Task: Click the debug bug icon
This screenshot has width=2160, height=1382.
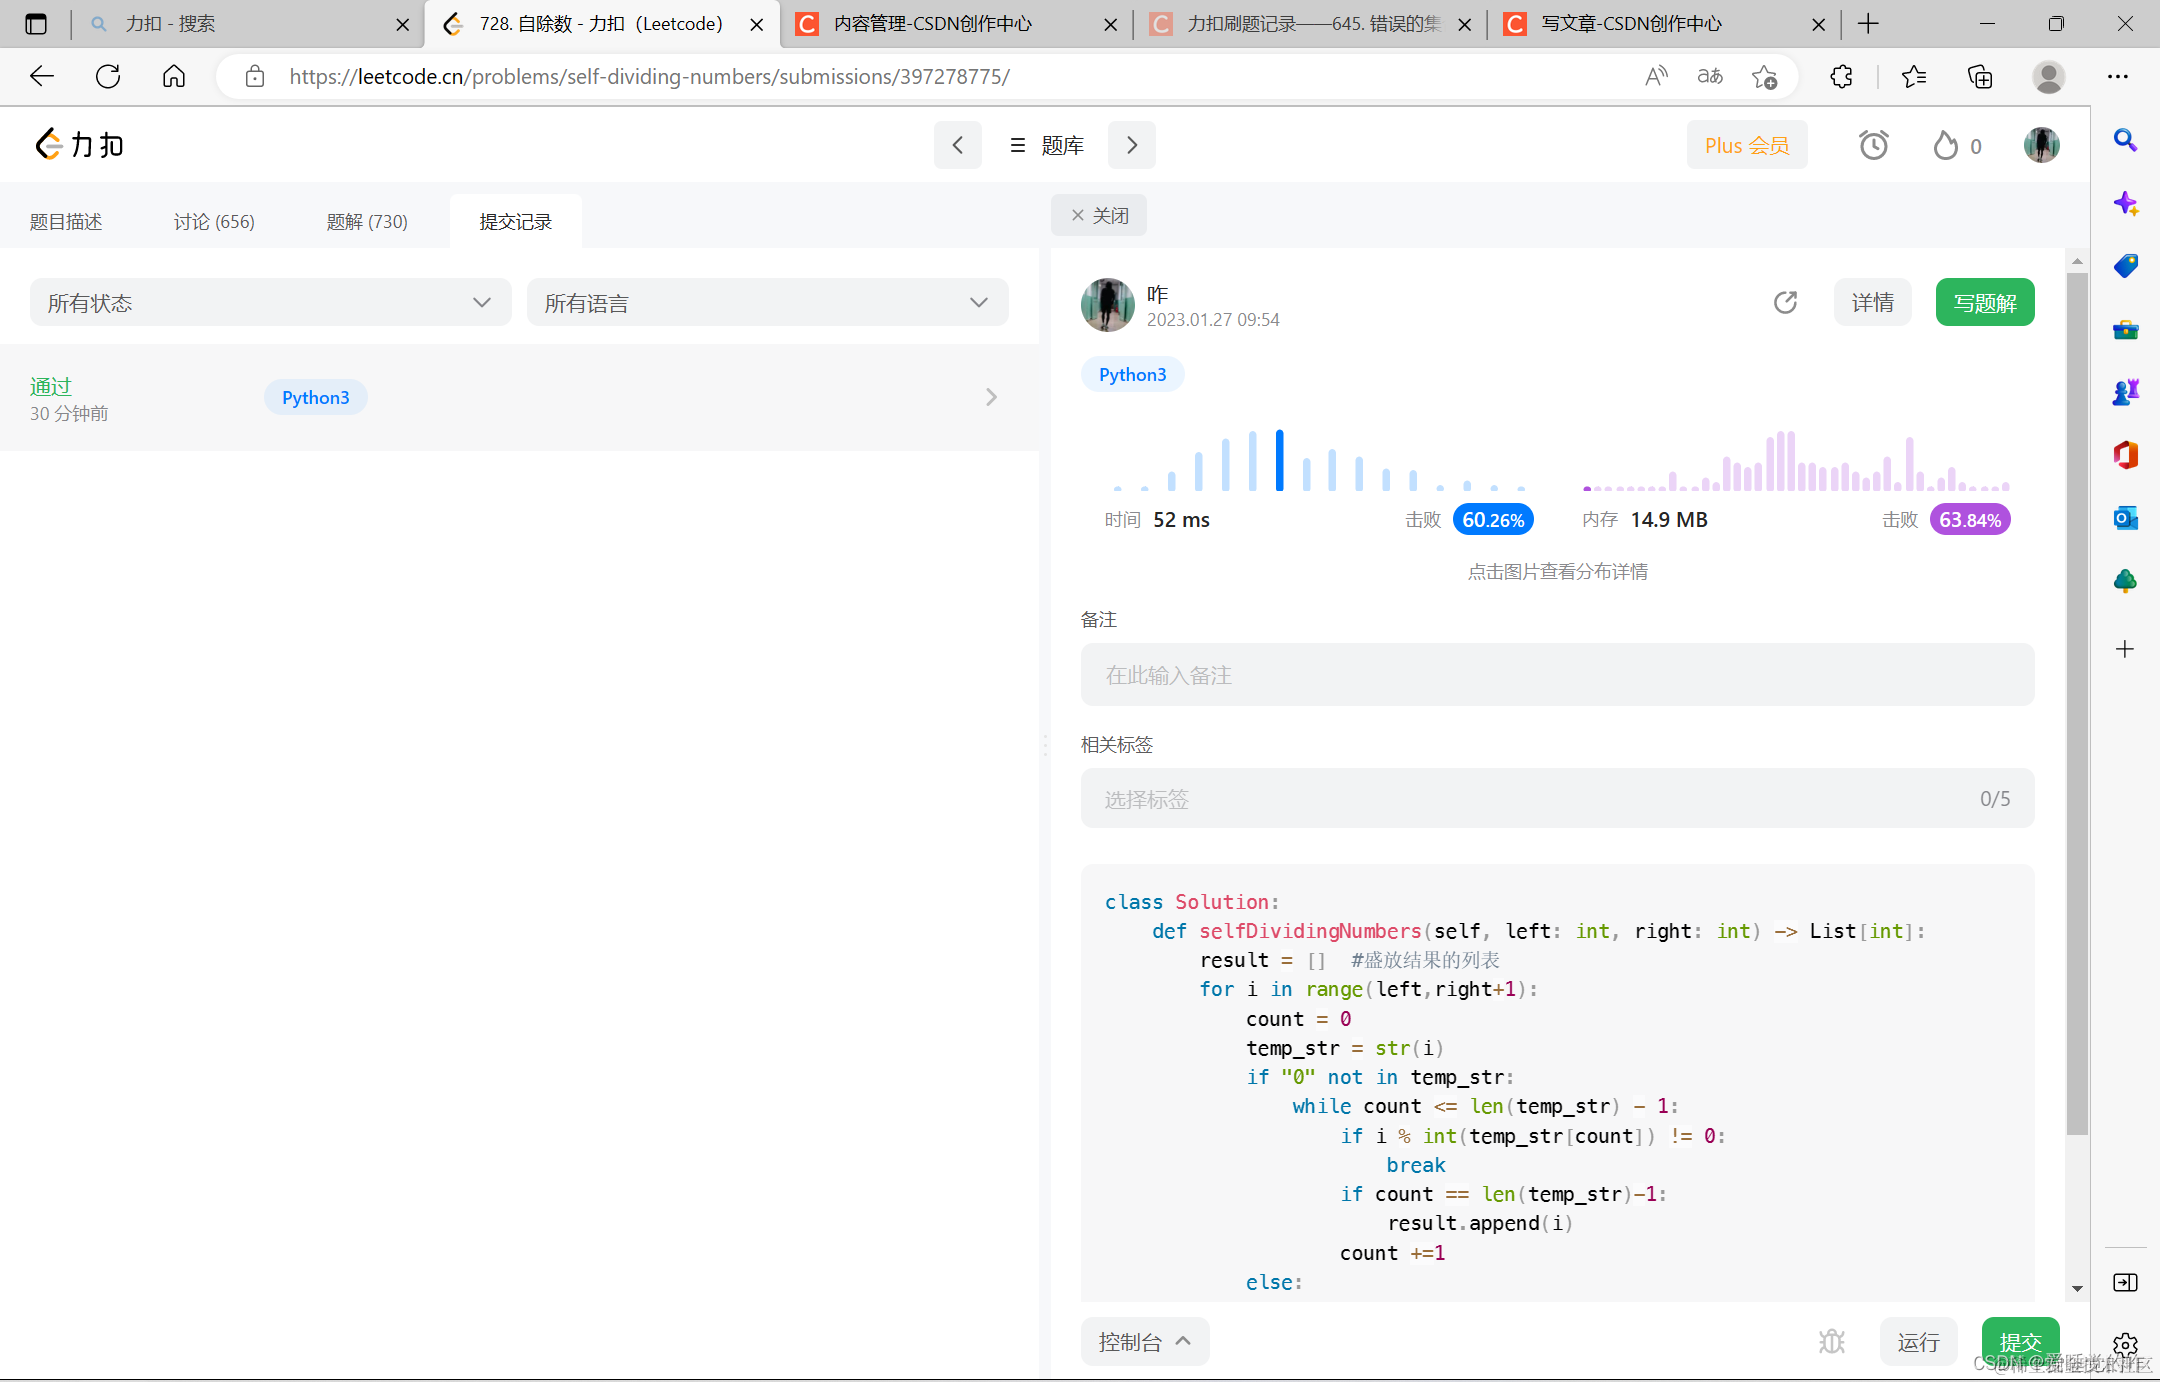Action: [1831, 1341]
